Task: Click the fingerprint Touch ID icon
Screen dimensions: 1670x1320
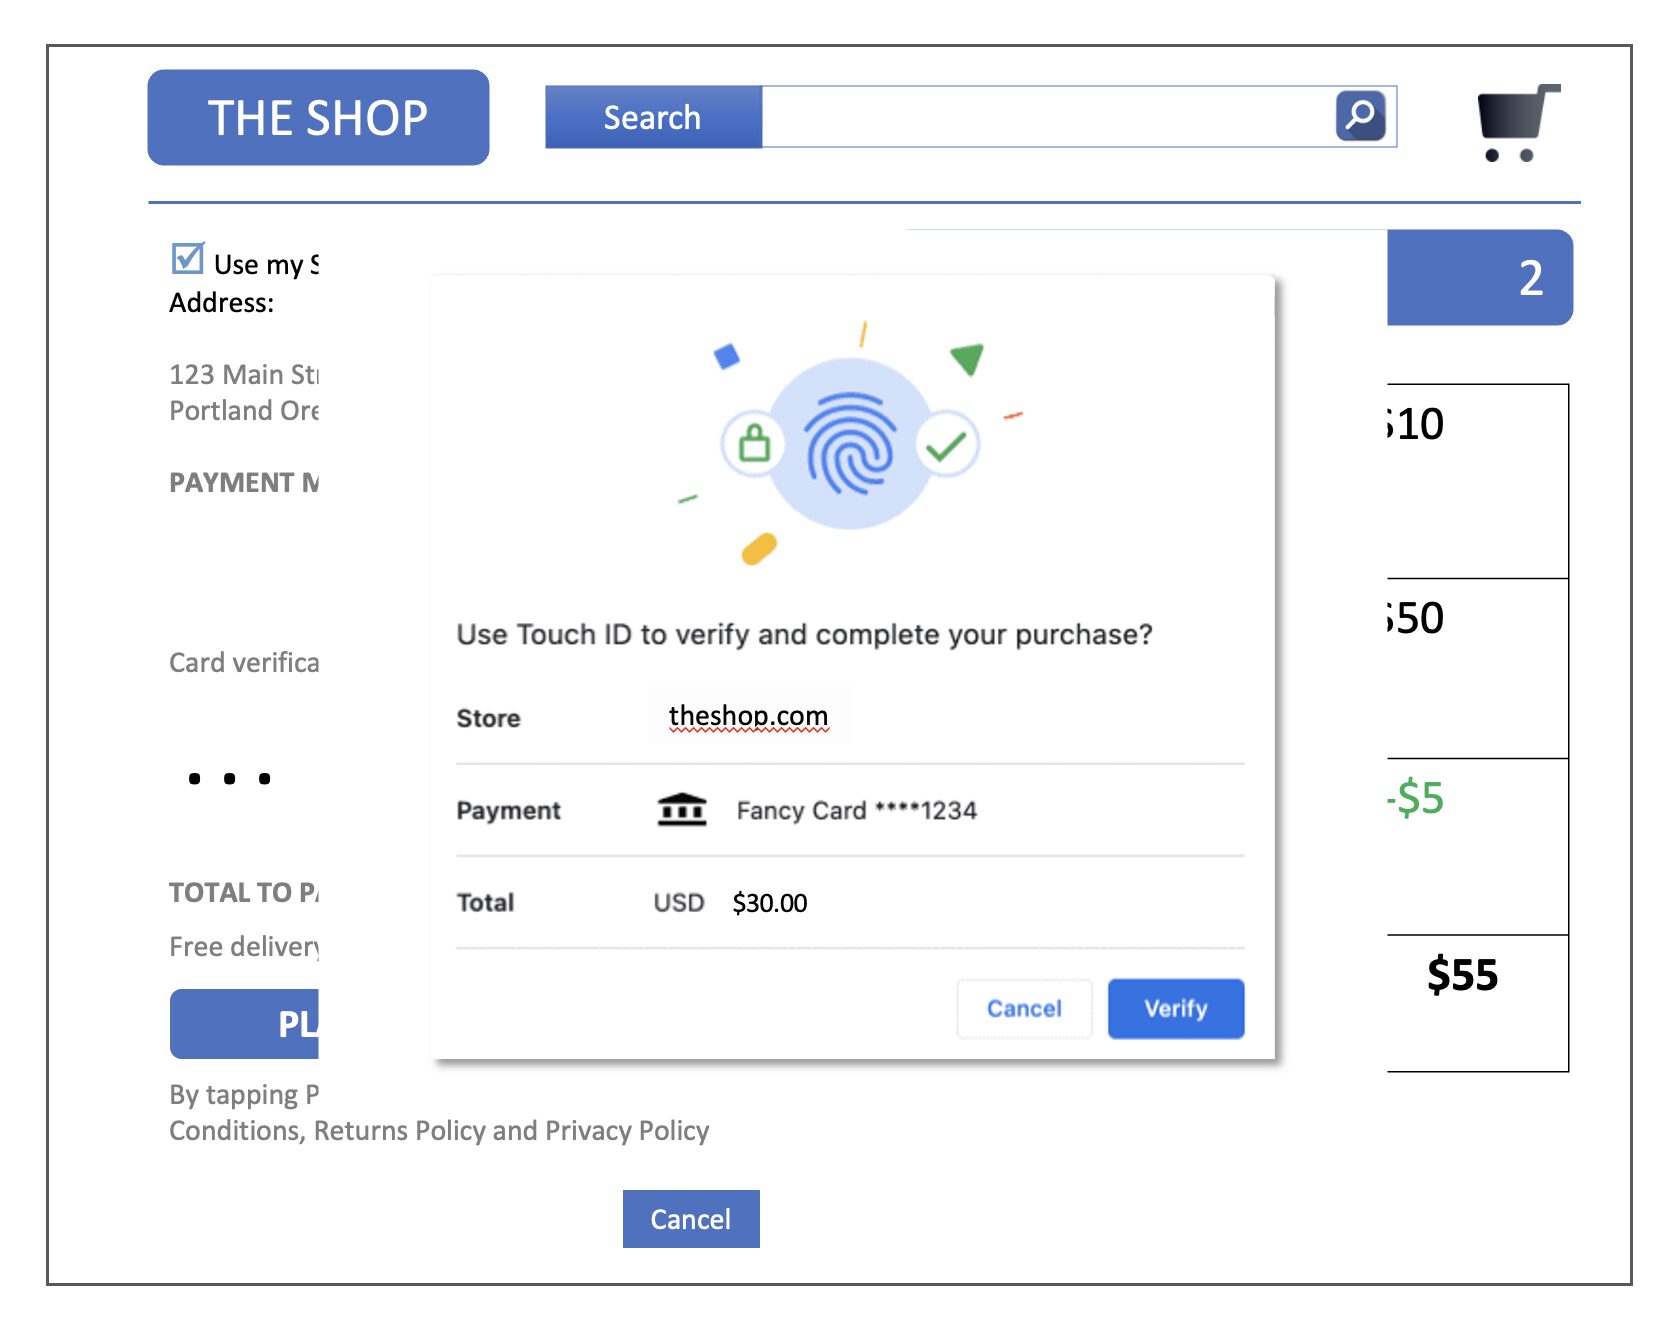Action: pos(851,444)
